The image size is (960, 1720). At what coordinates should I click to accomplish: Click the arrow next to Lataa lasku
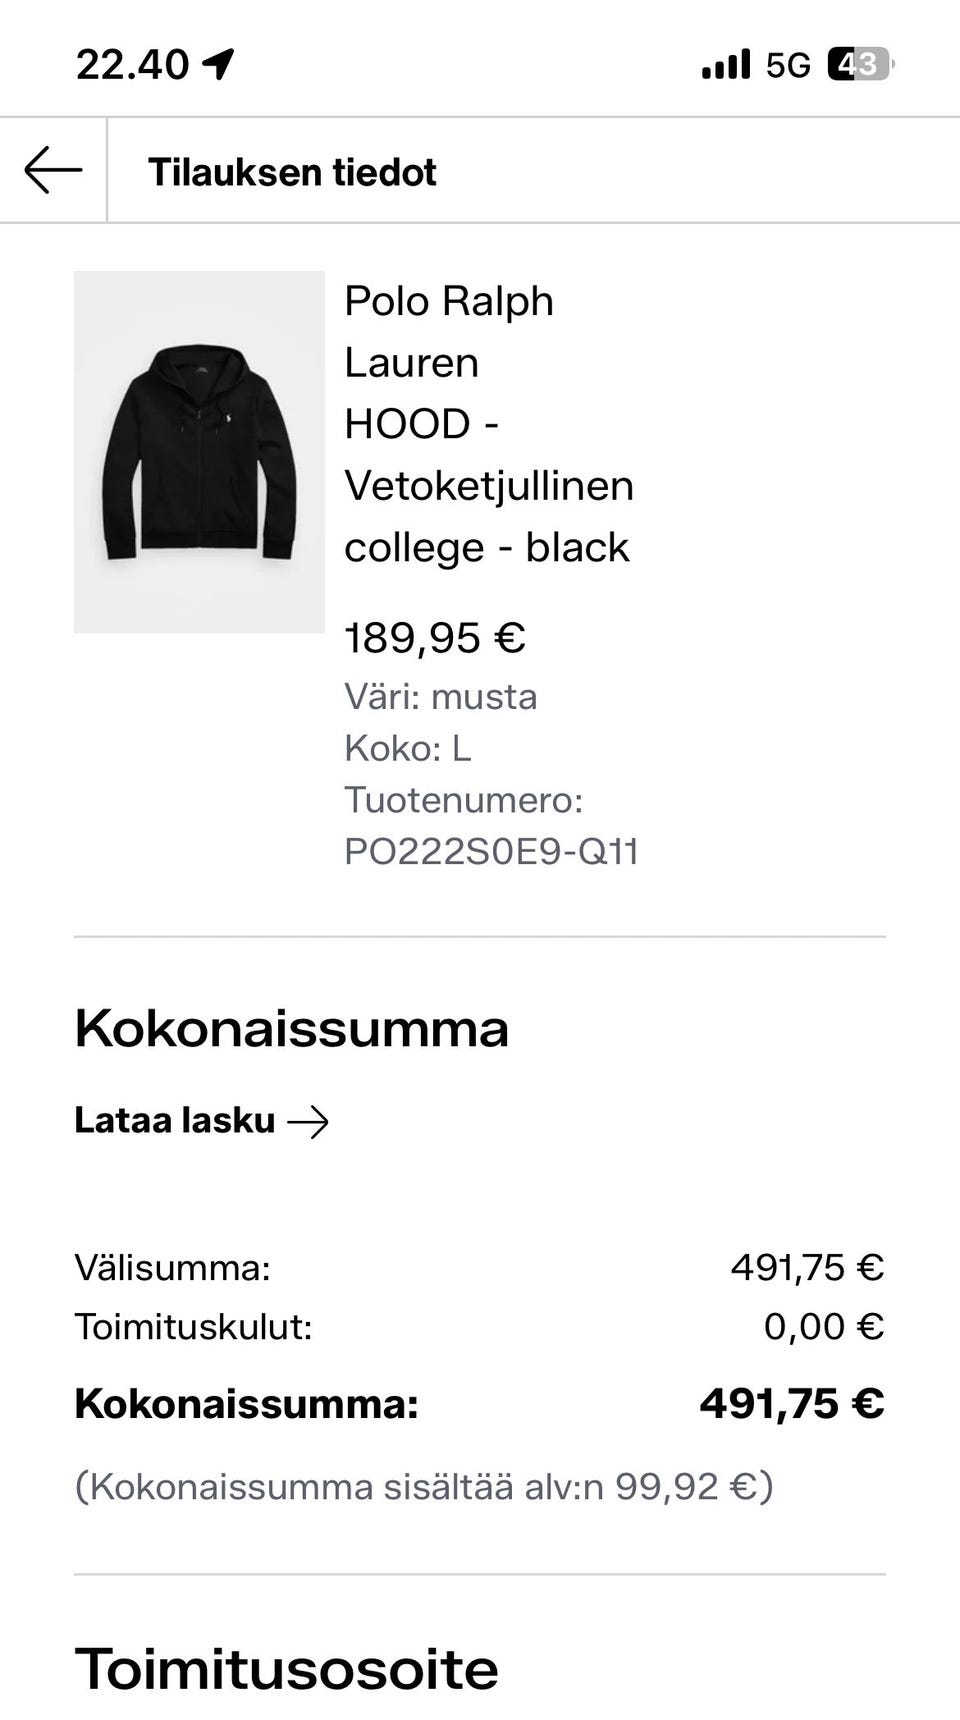pyautogui.click(x=308, y=1122)
